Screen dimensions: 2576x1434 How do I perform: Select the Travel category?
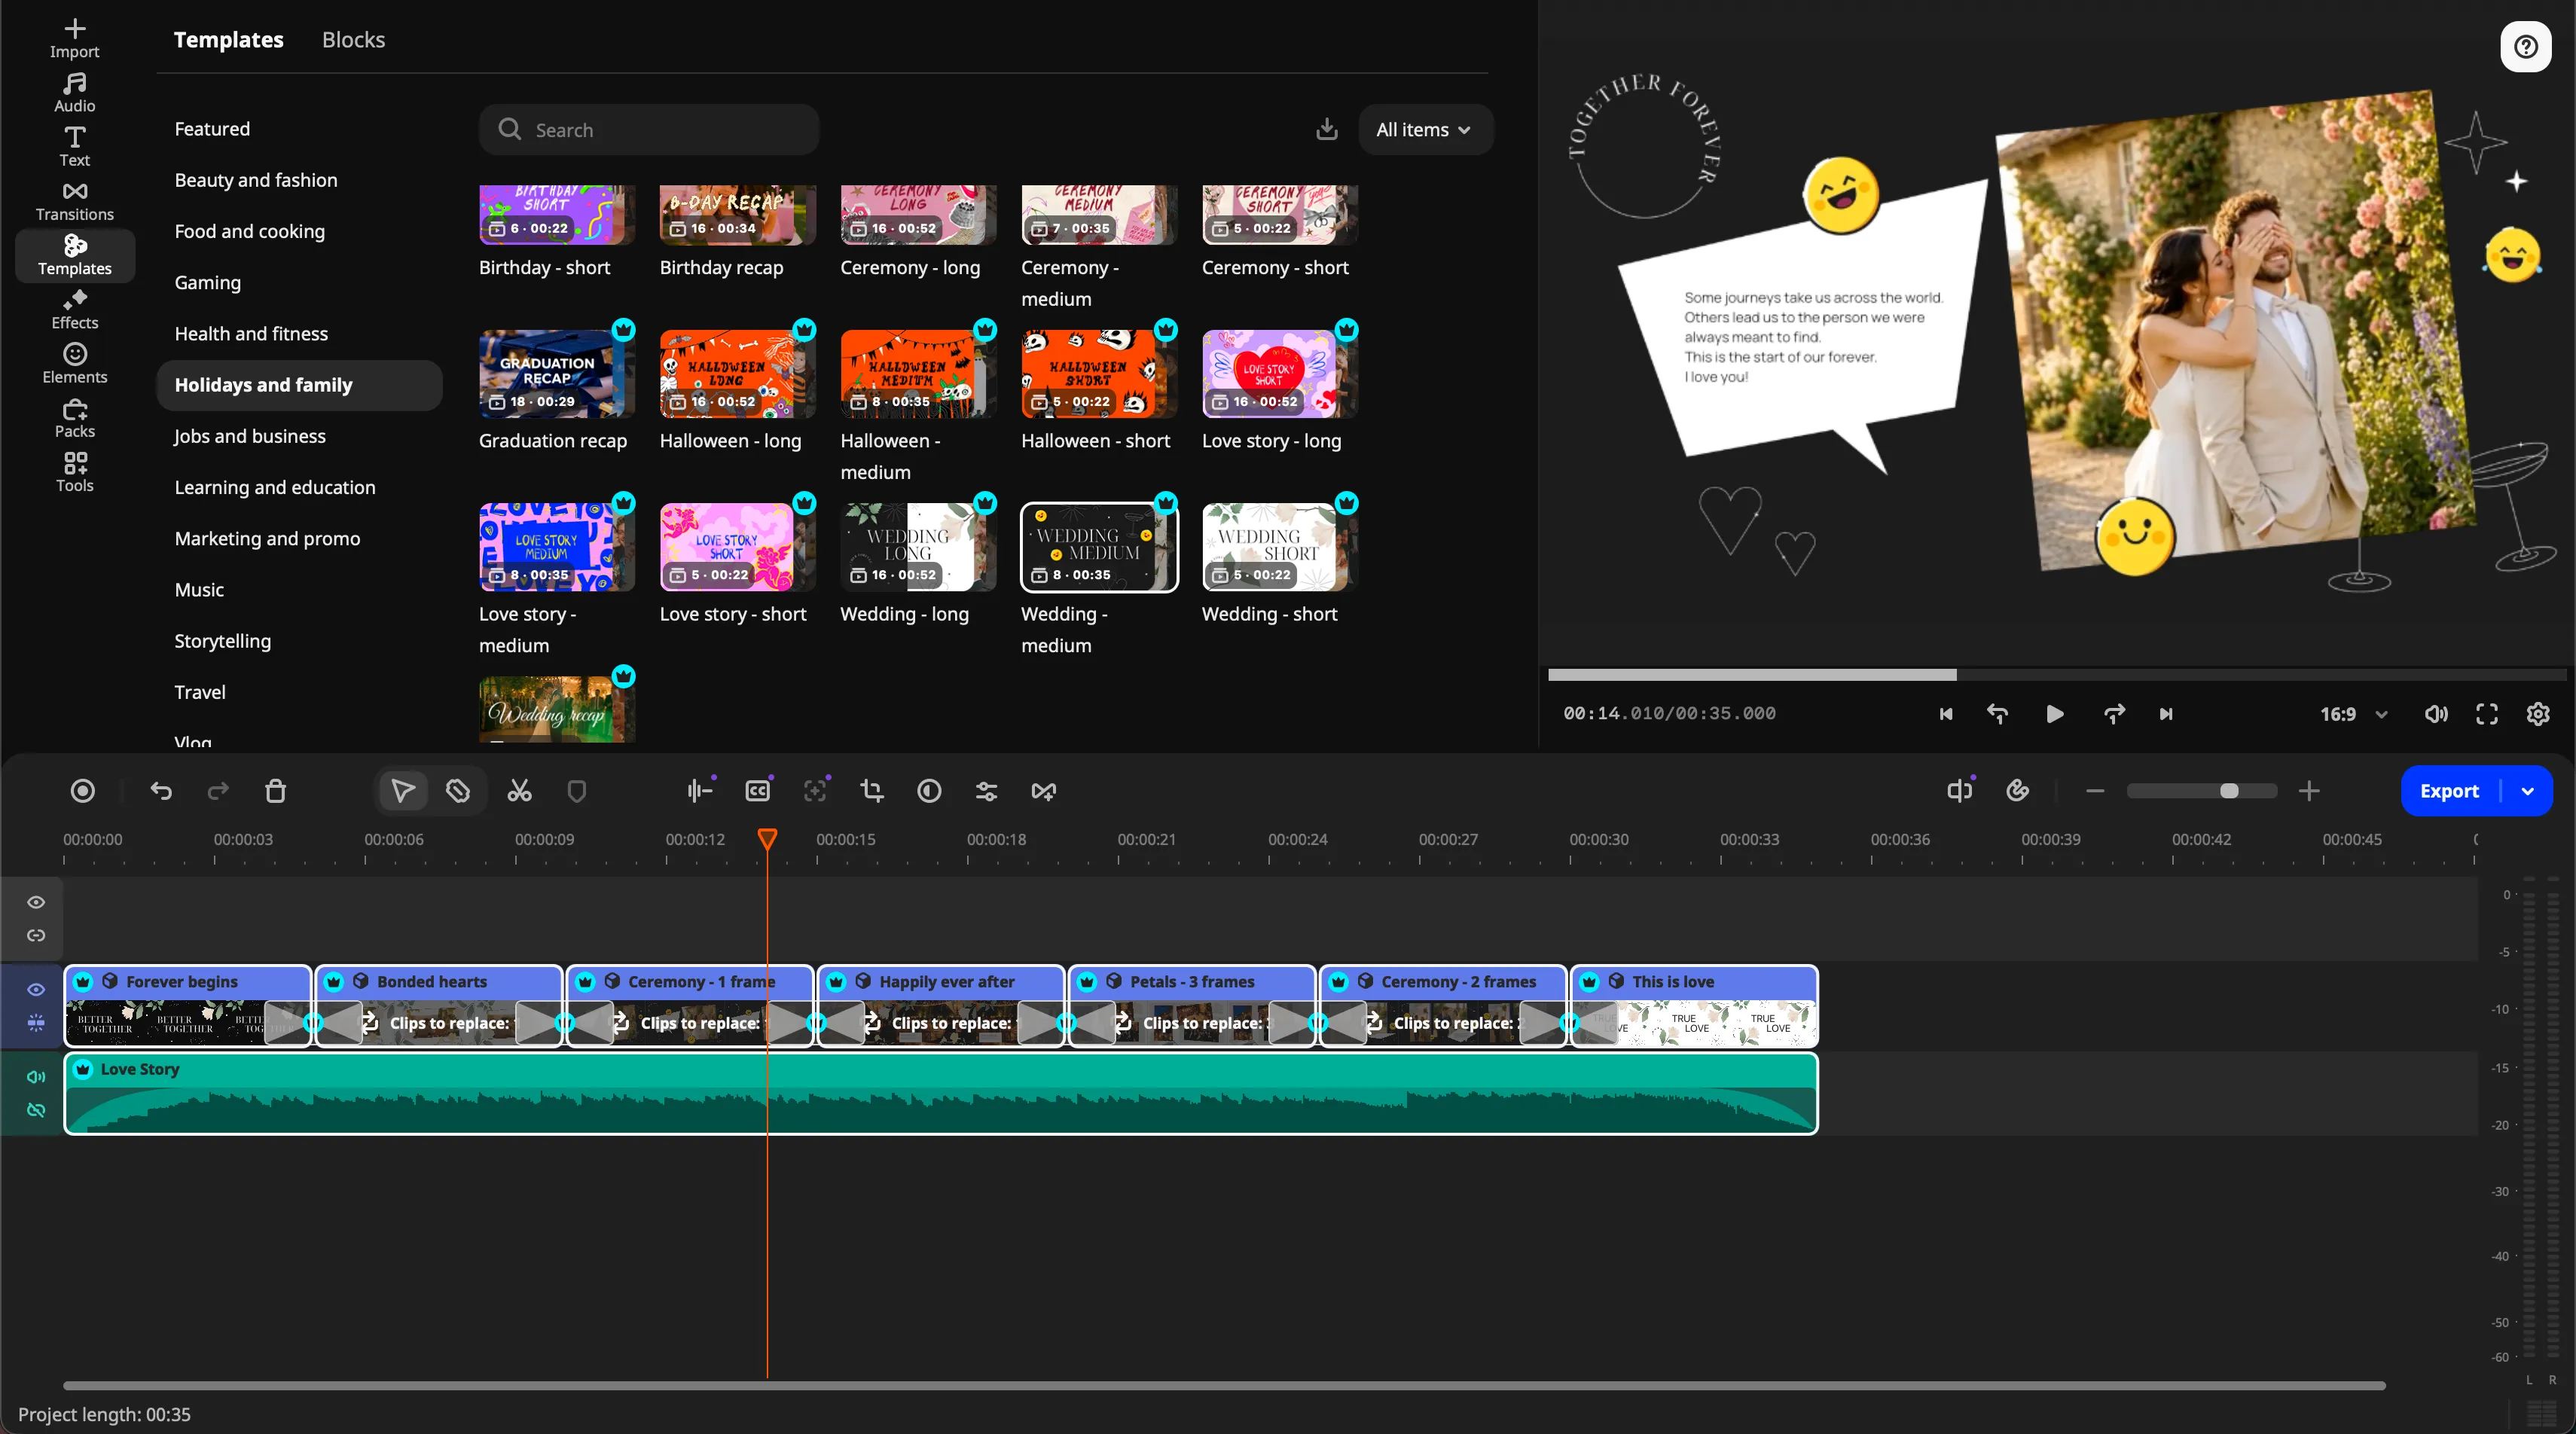point(200,691)
